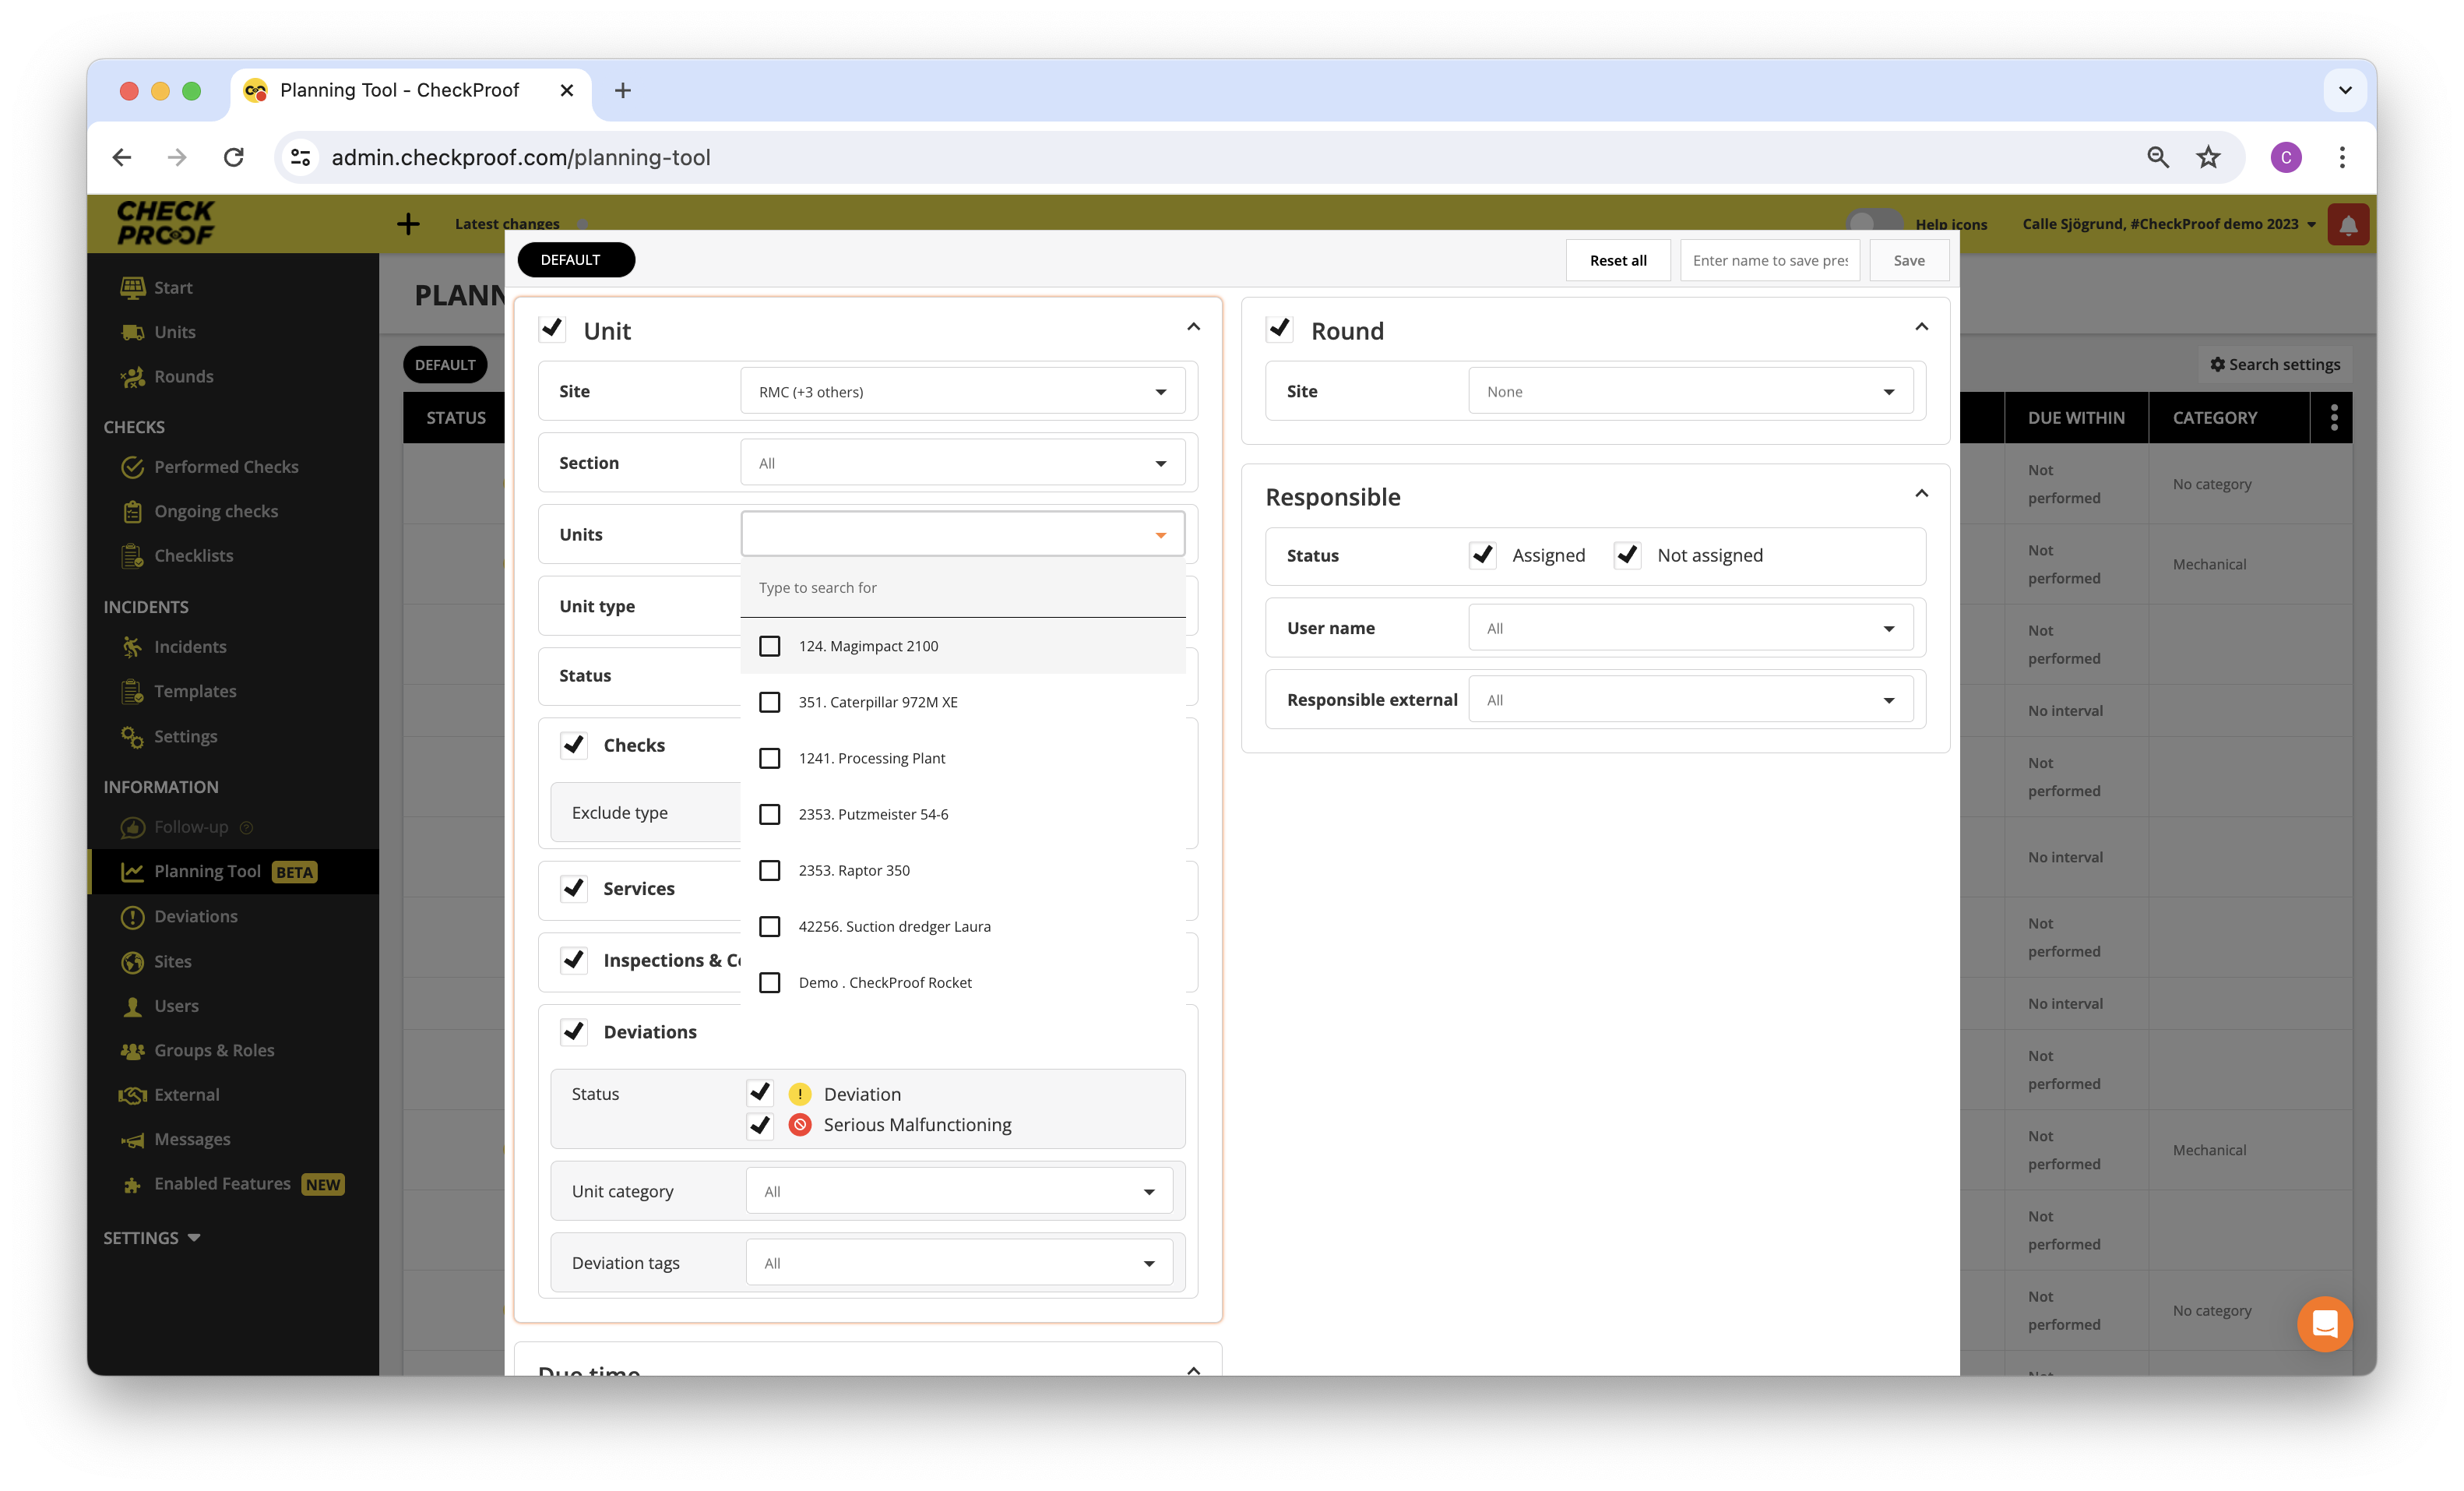Open the User name dropdown
Viewport: 2464px width, 1491px height.
pyautogui.click(x=1690, y=628)
